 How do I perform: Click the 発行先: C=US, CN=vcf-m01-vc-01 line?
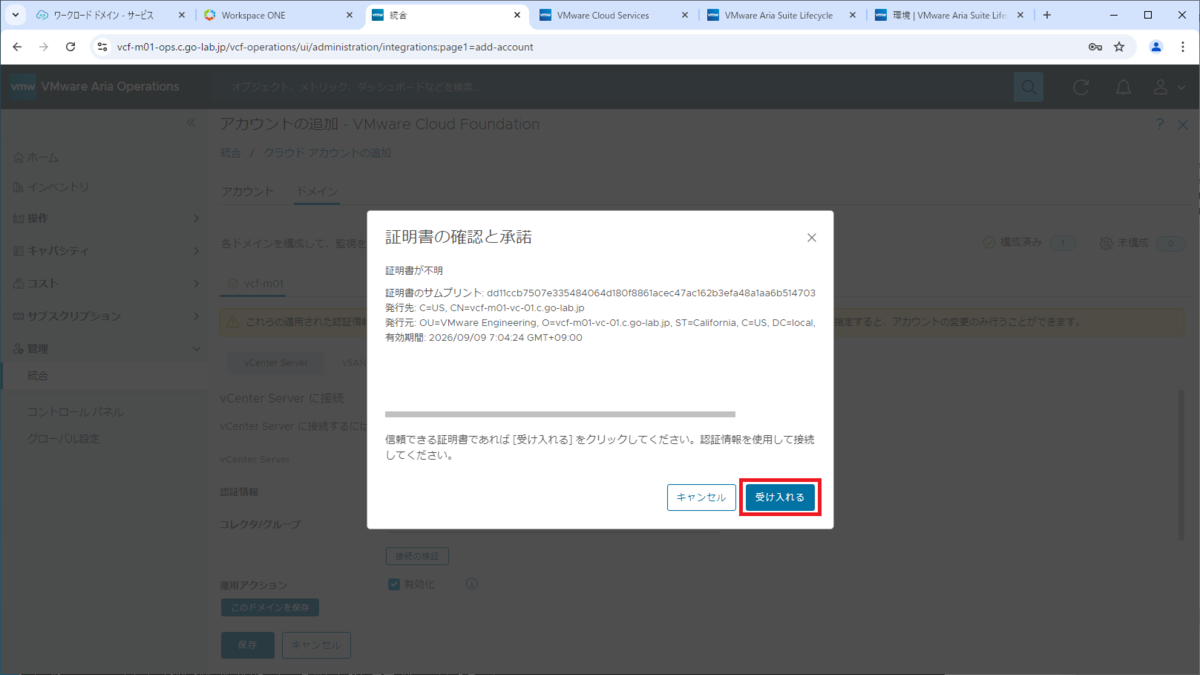click(x=484, y=308)
